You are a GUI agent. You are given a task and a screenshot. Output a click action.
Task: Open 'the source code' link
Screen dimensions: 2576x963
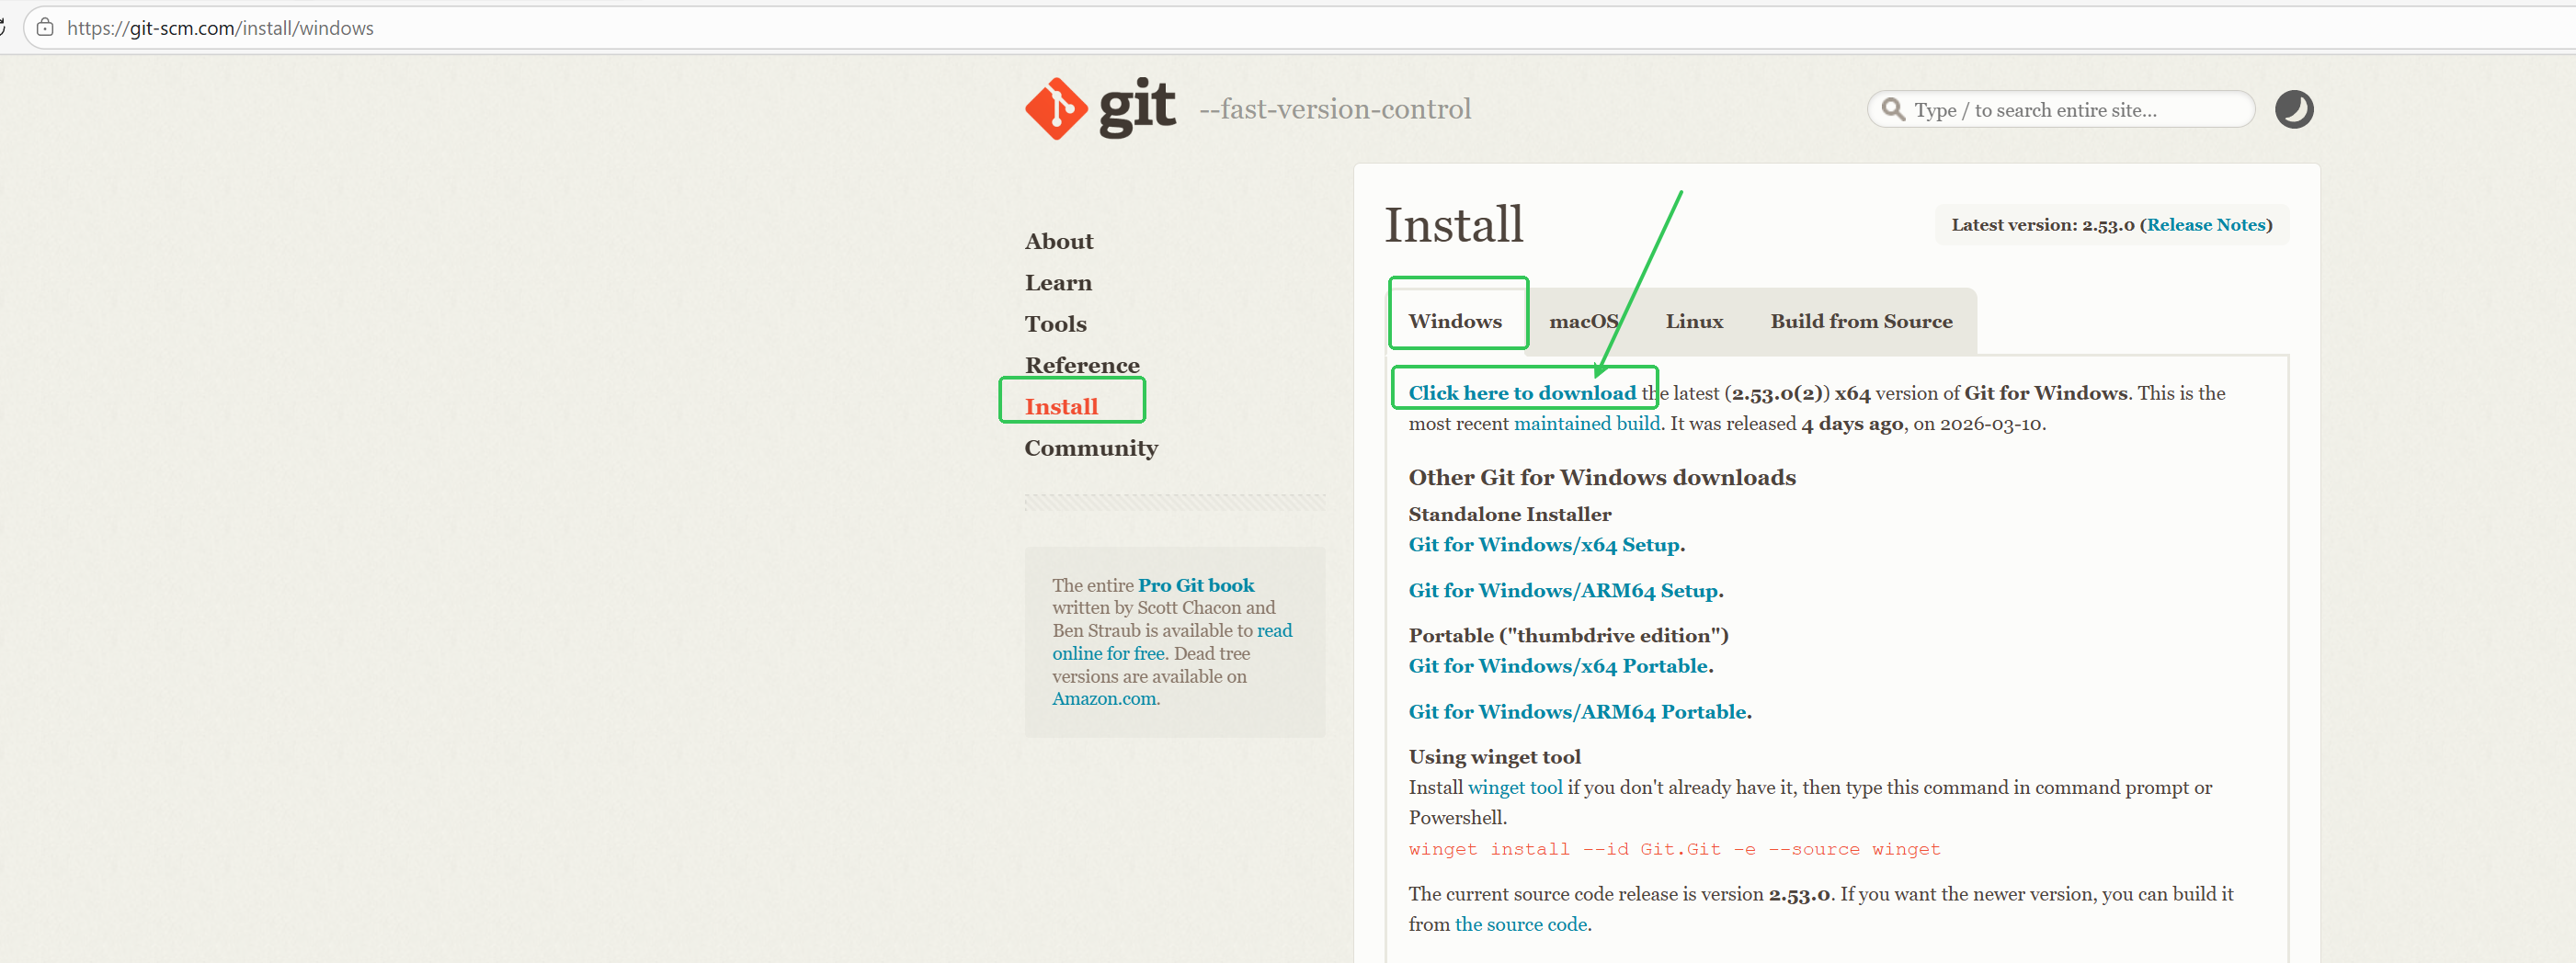coord(1521,925)
